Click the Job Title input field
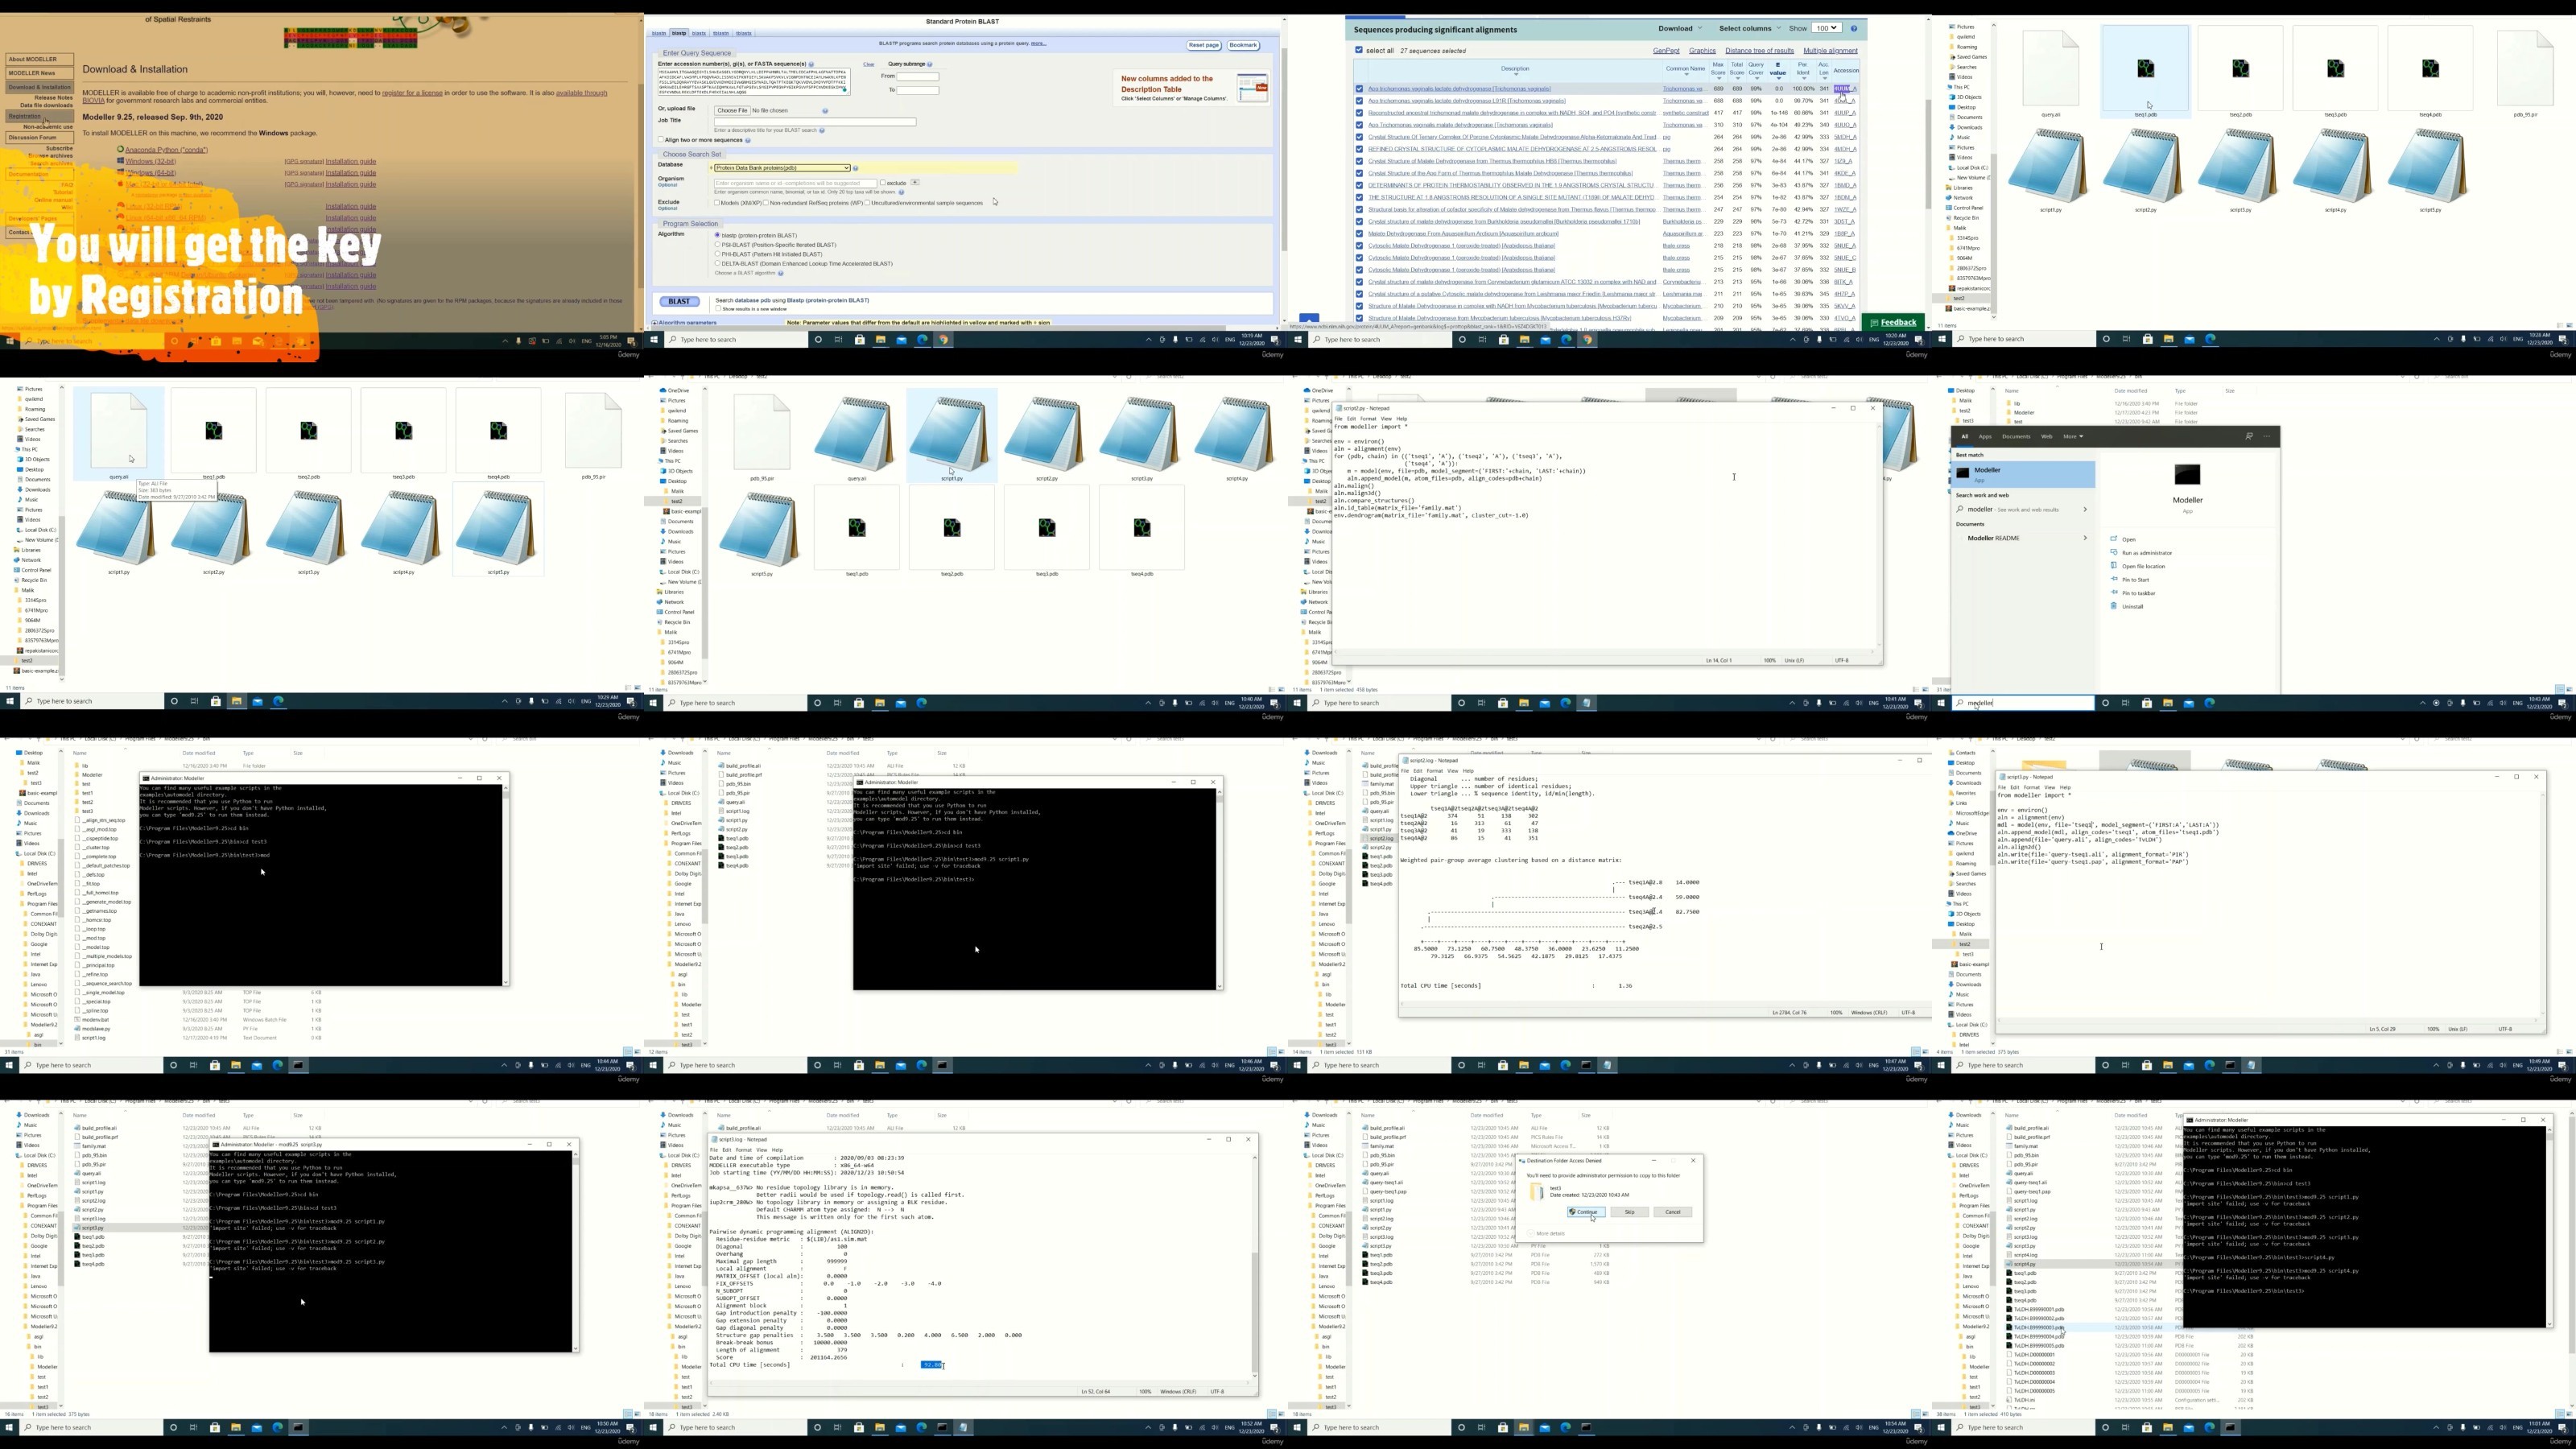 (815, 122)
